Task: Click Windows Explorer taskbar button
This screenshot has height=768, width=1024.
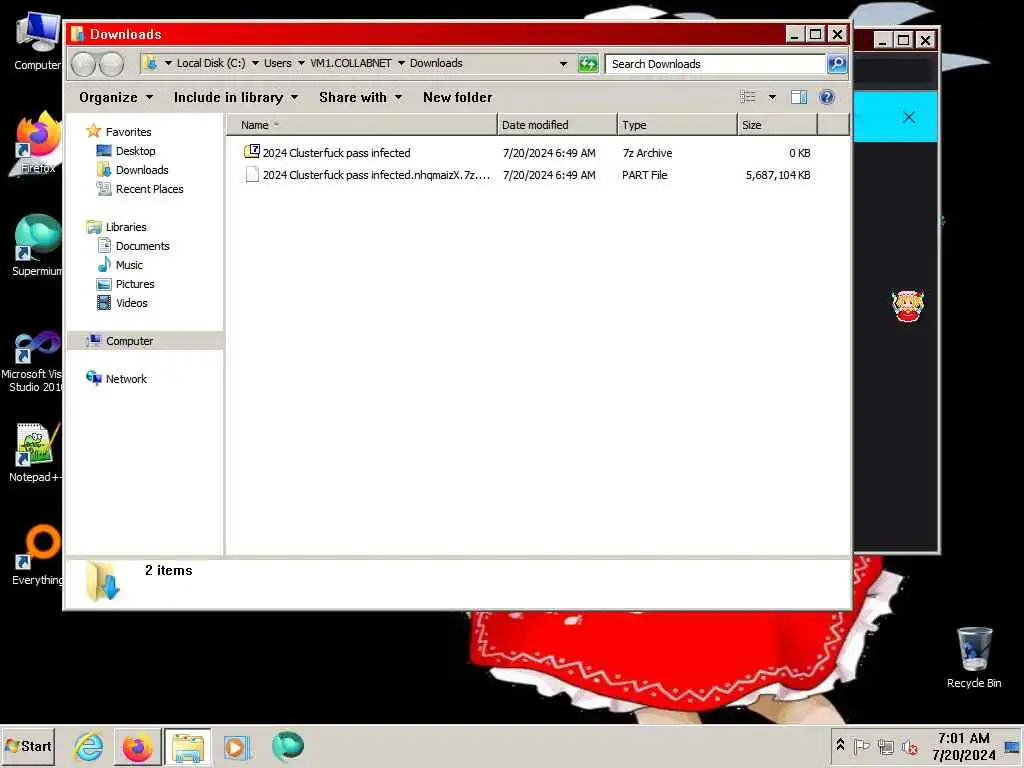Action: click(x=187, y=746)
